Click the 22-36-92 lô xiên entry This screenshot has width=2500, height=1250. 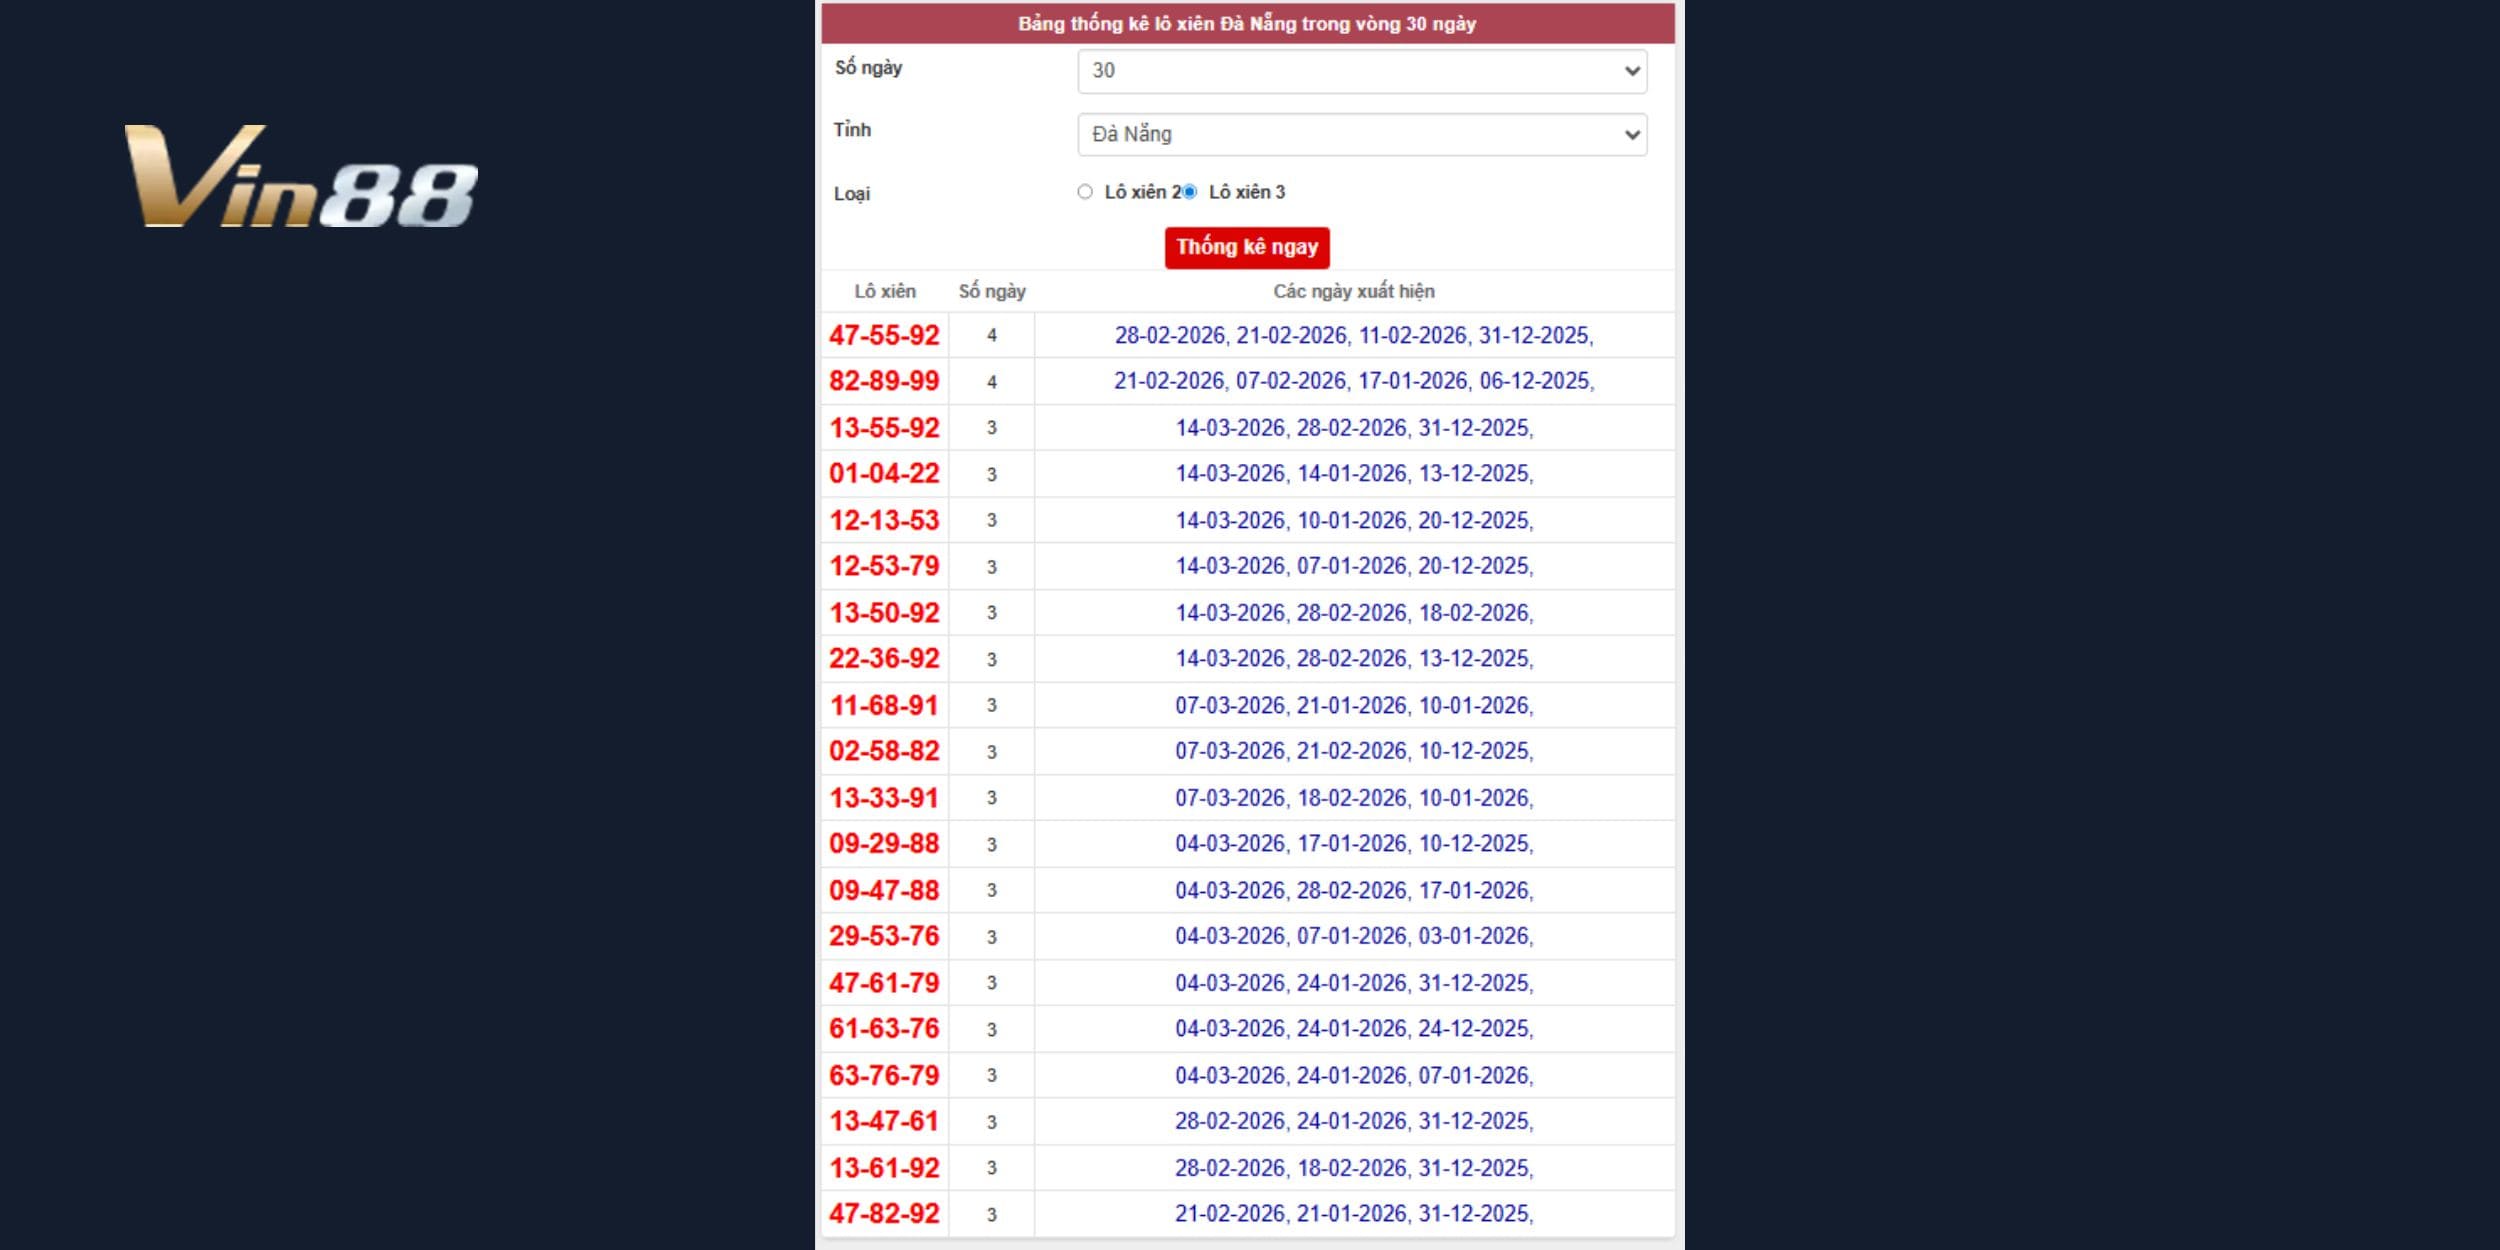pyautogui.click(x=884, y=659)
